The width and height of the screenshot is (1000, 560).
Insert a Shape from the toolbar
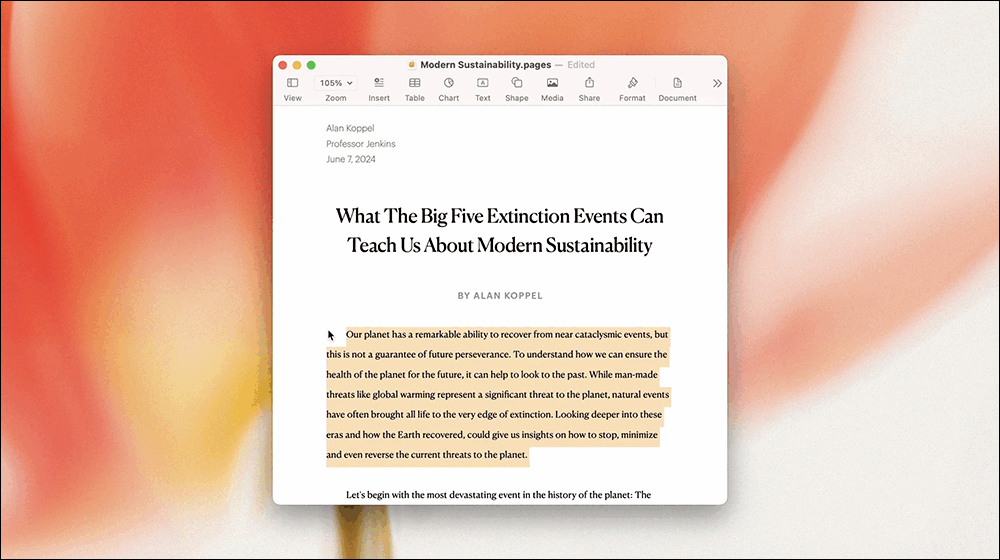(517, 83)
